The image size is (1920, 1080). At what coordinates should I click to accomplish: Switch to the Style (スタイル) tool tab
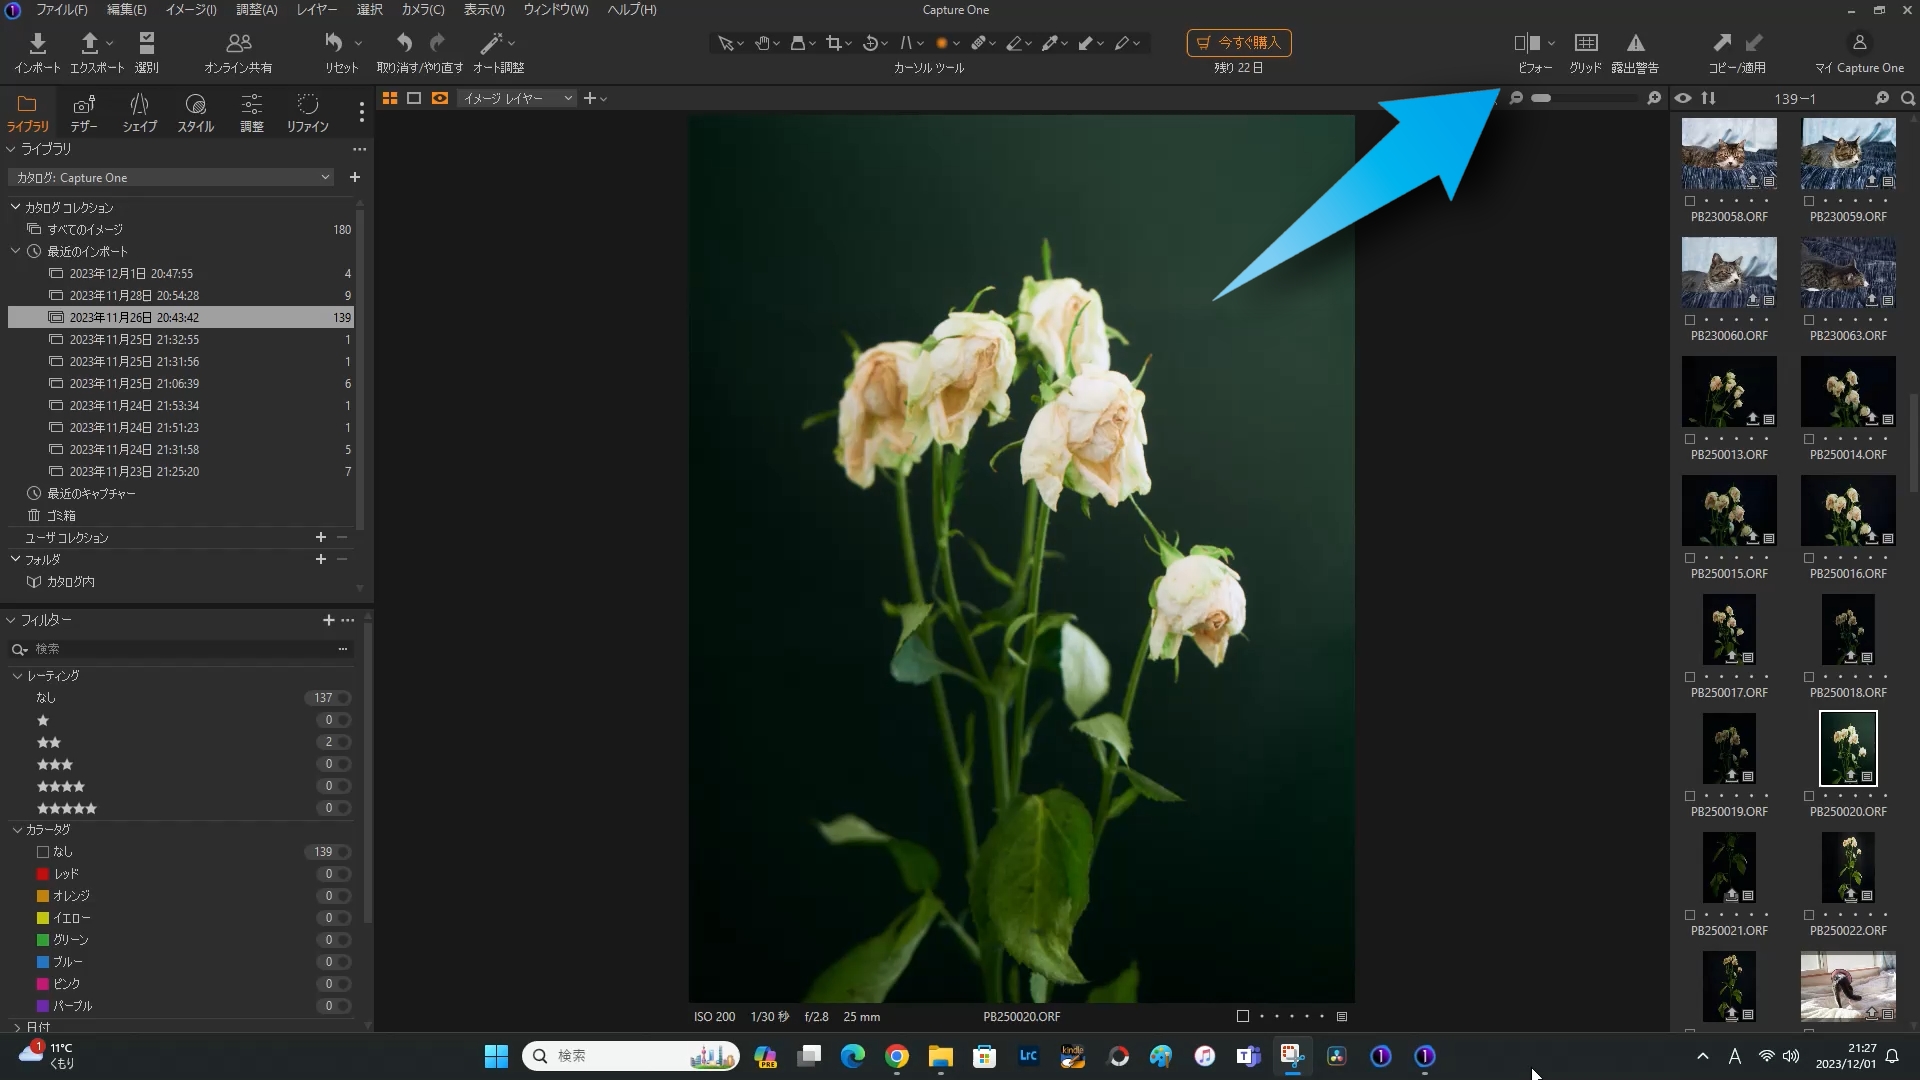coord(196,113)
